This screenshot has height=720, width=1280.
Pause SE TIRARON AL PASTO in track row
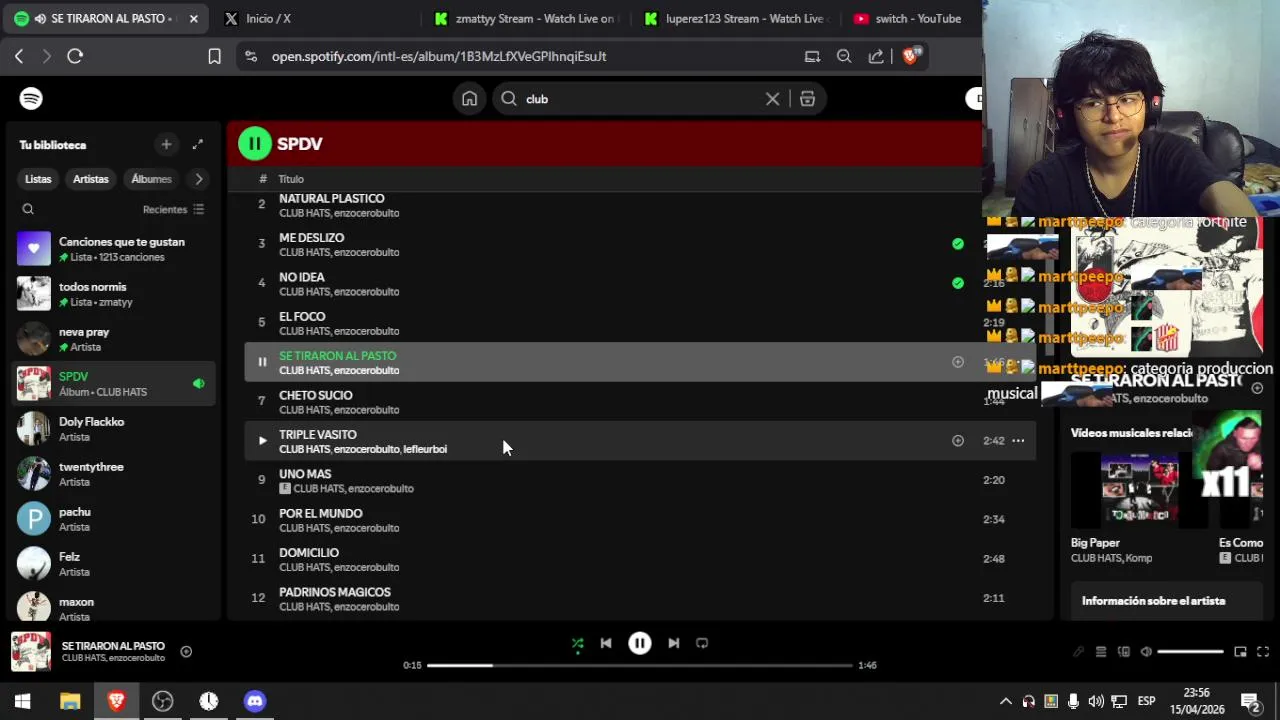click(262, 362)
